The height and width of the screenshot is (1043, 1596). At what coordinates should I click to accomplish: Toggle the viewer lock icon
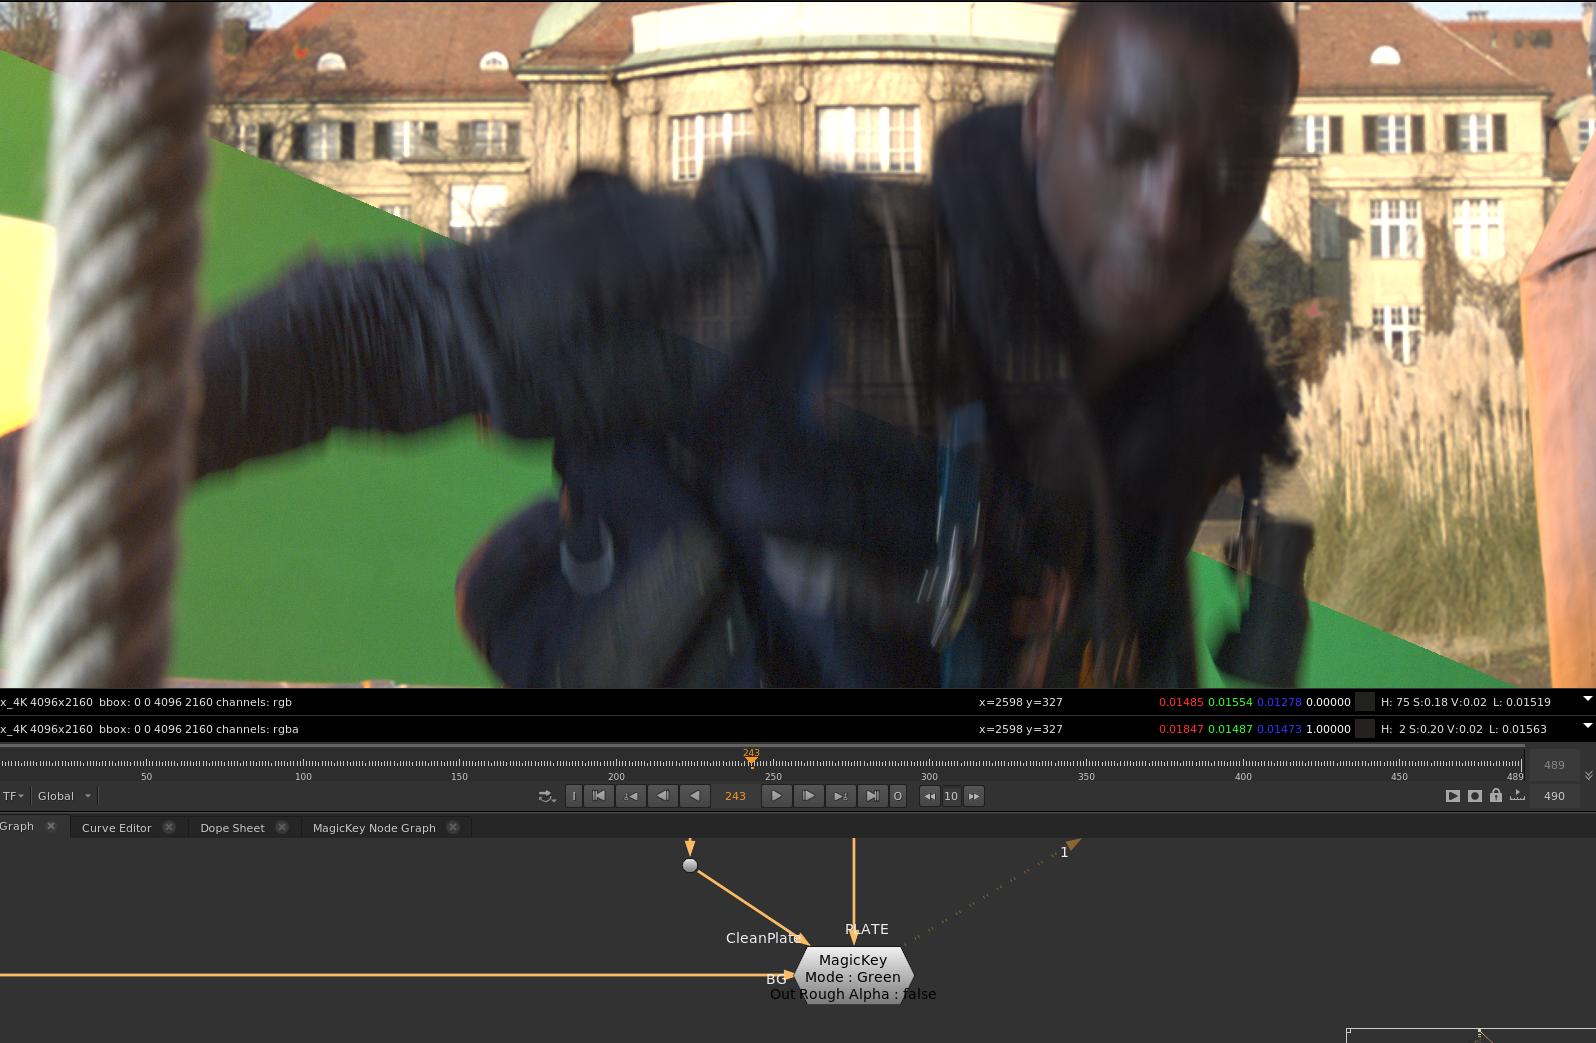pyautogui.click(x=1496, y=796)
